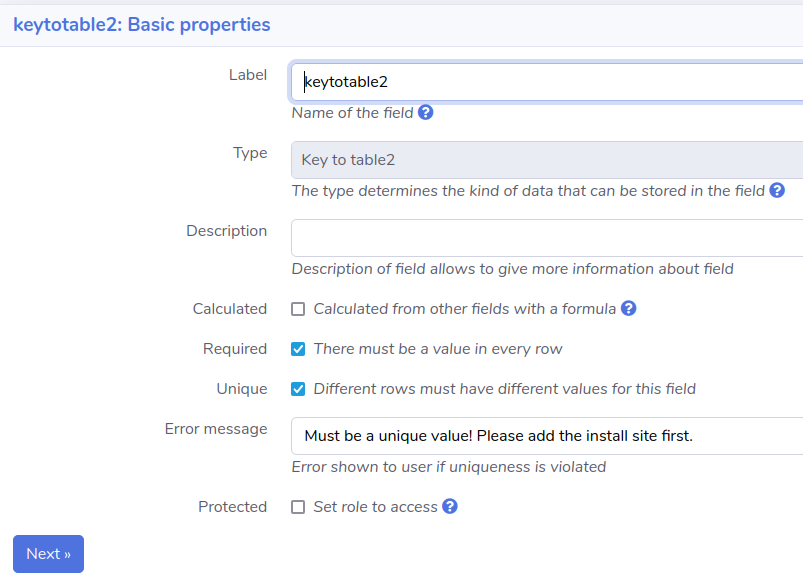Uncheck the Required checkbox

coord(298,349)
